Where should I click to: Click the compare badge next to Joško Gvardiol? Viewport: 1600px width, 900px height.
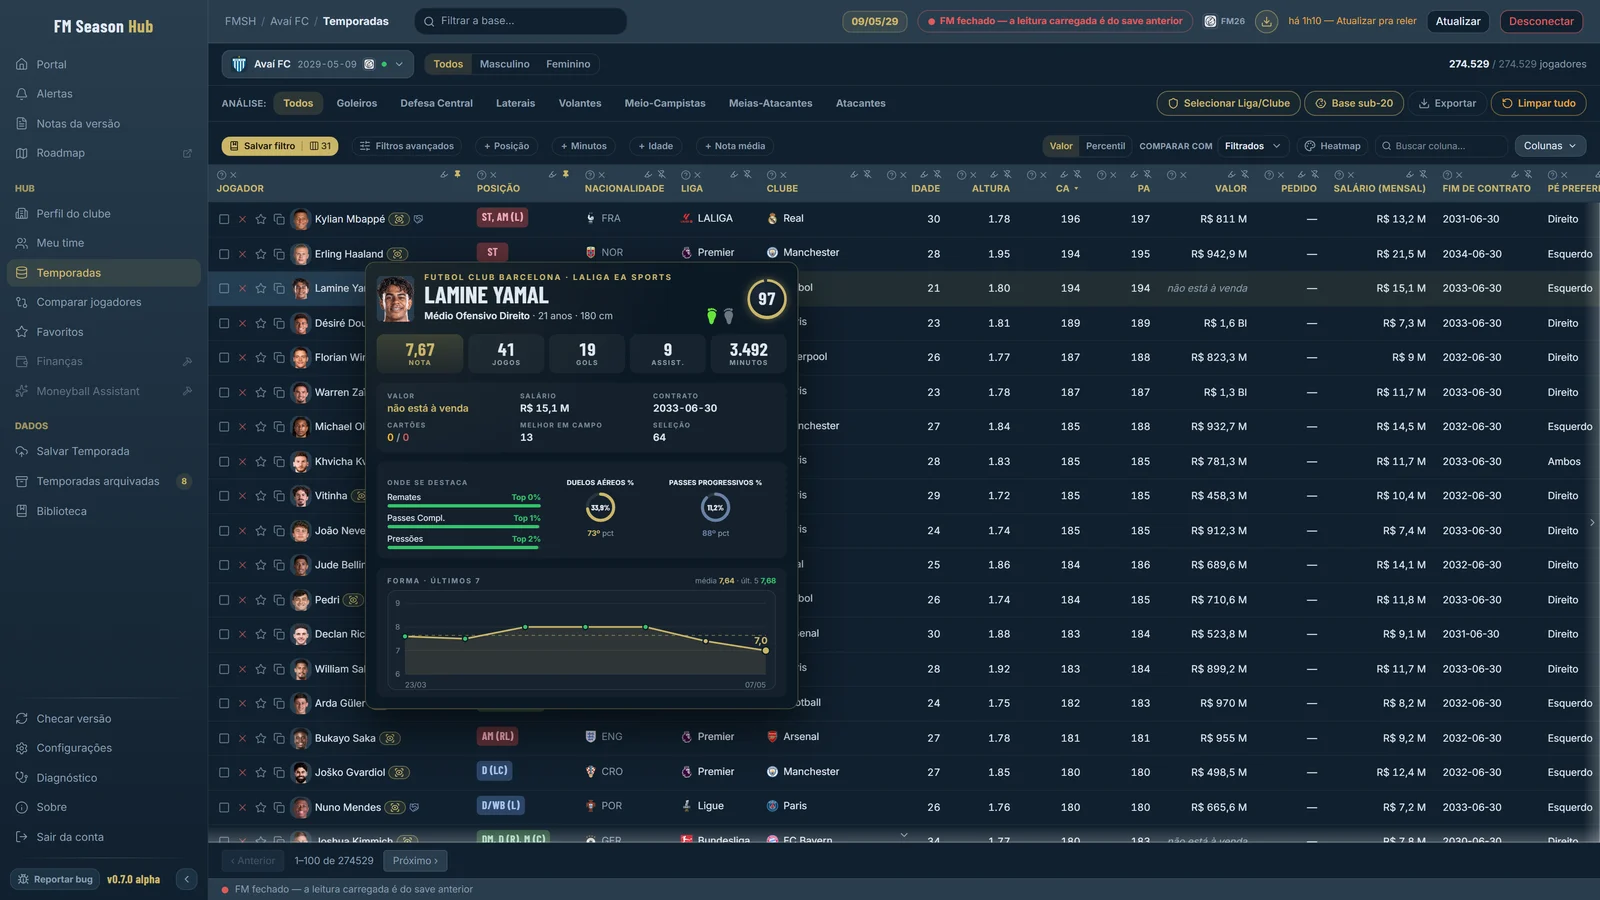tap(398, 773)
